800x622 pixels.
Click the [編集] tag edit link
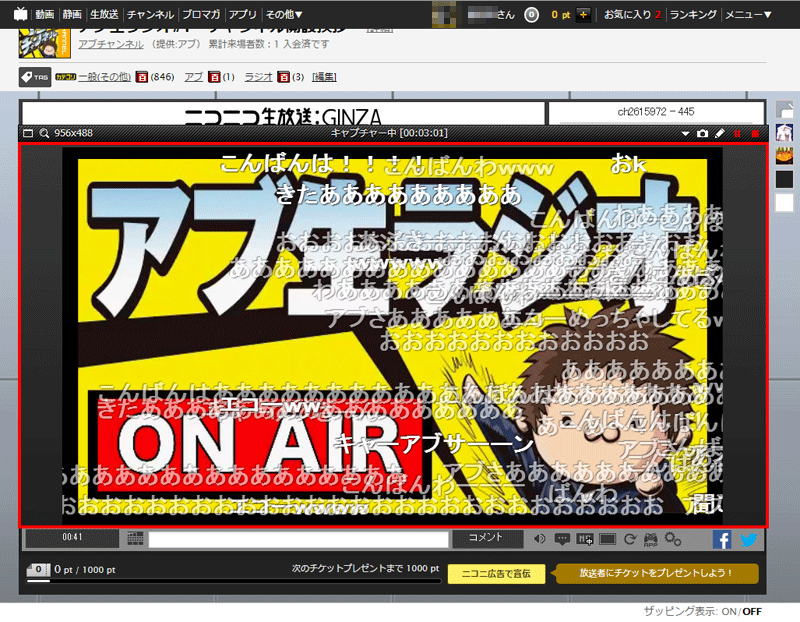click(x=324, y=77)
